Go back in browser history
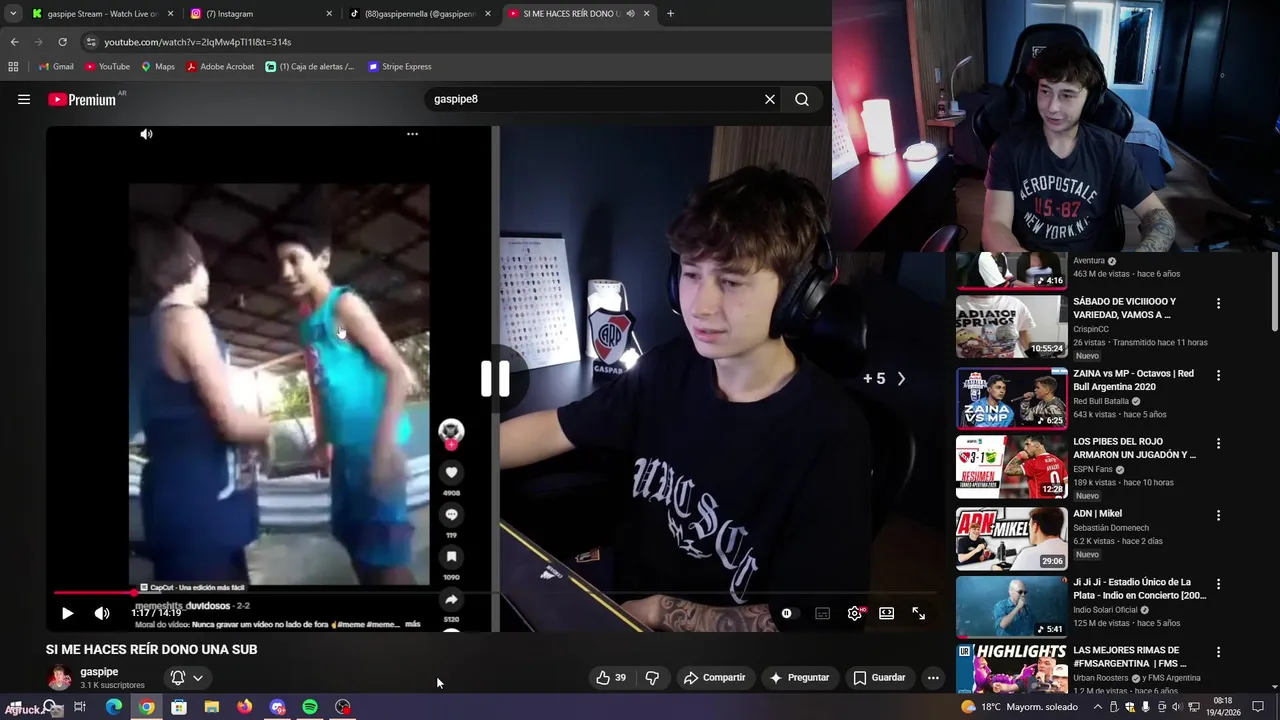Screen dimensions: 1280x720 click(14, 42)
